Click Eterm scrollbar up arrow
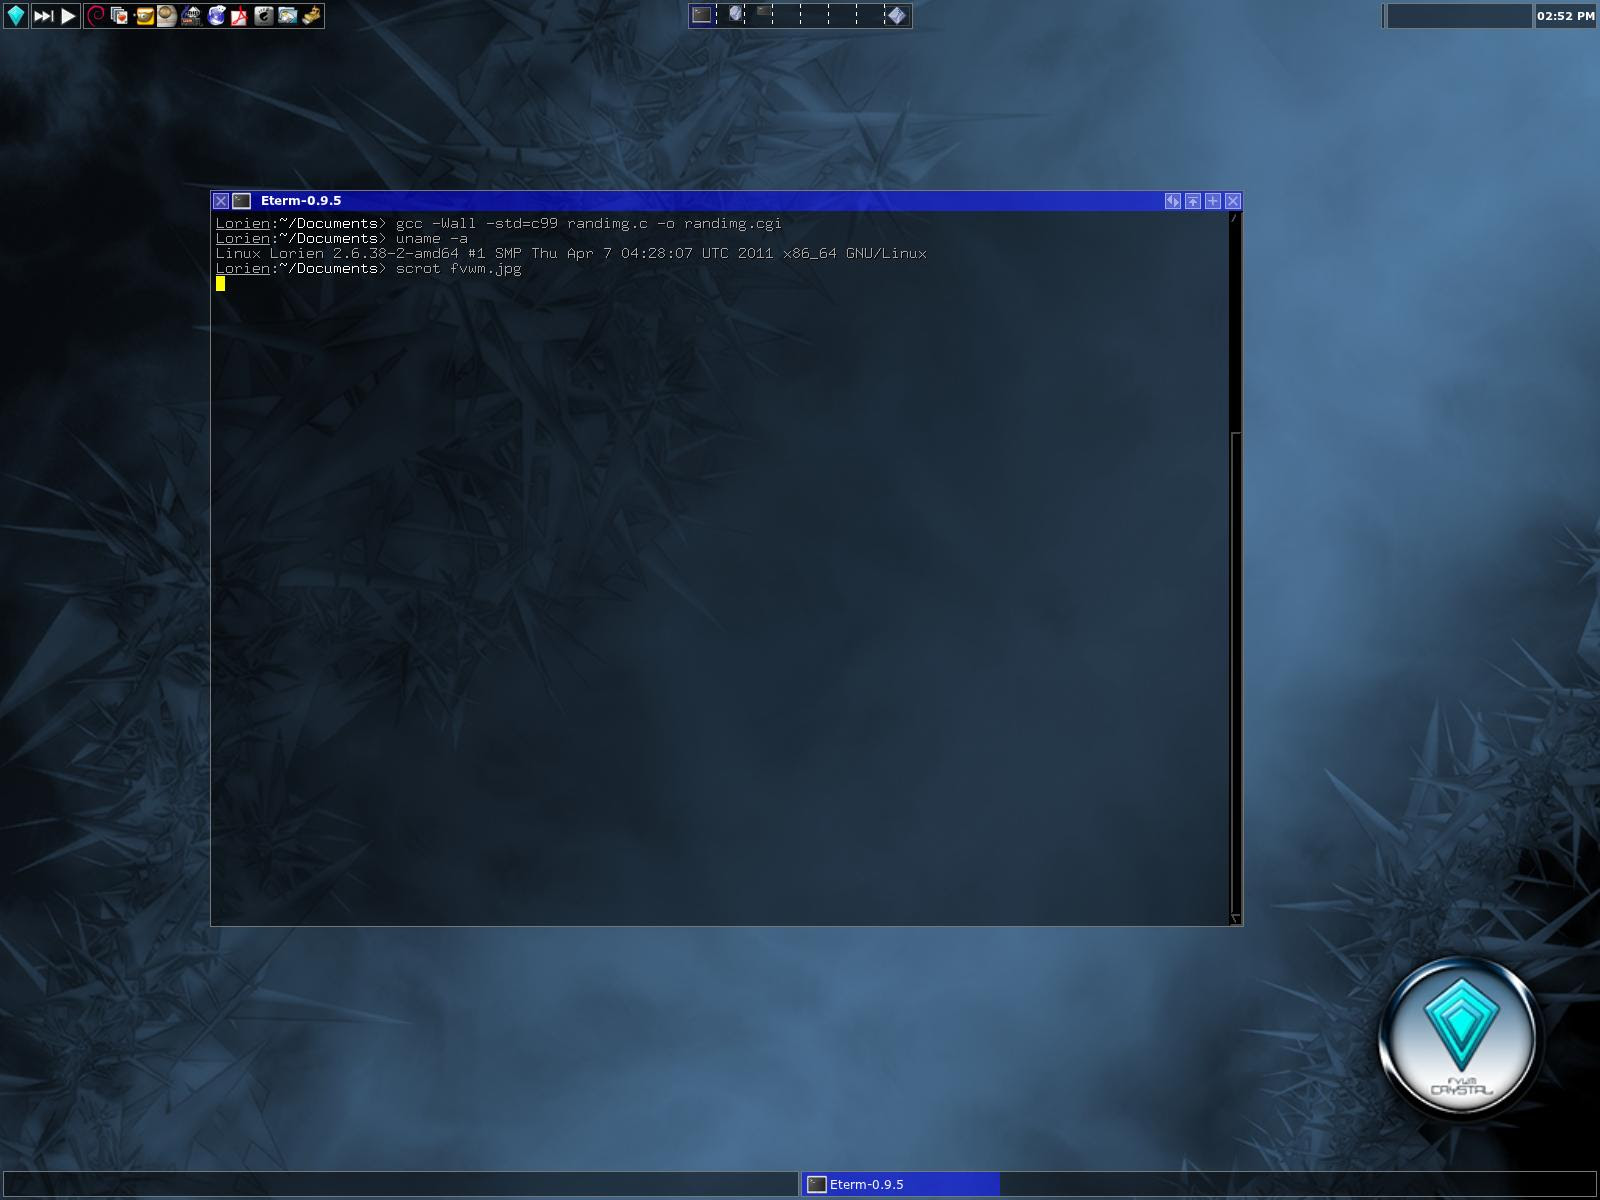Viewport: 1600px width, 1200px height. pyautogui.click(x=1235, y=218)
